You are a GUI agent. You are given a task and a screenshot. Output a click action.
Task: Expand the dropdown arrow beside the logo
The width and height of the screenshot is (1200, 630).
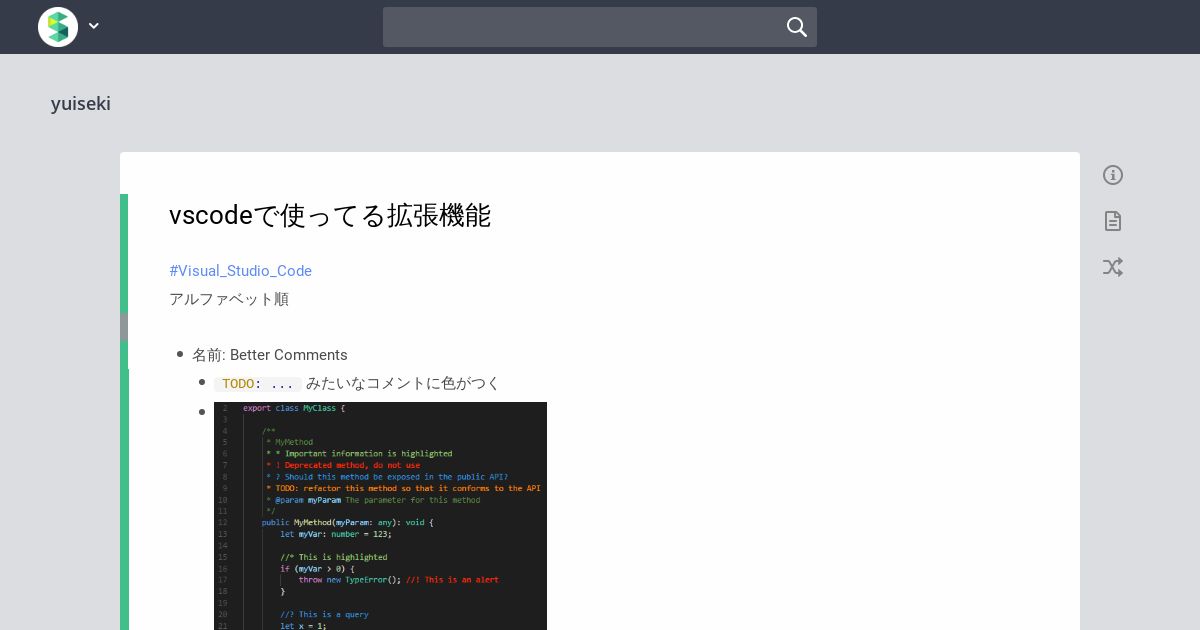[94, 27]
